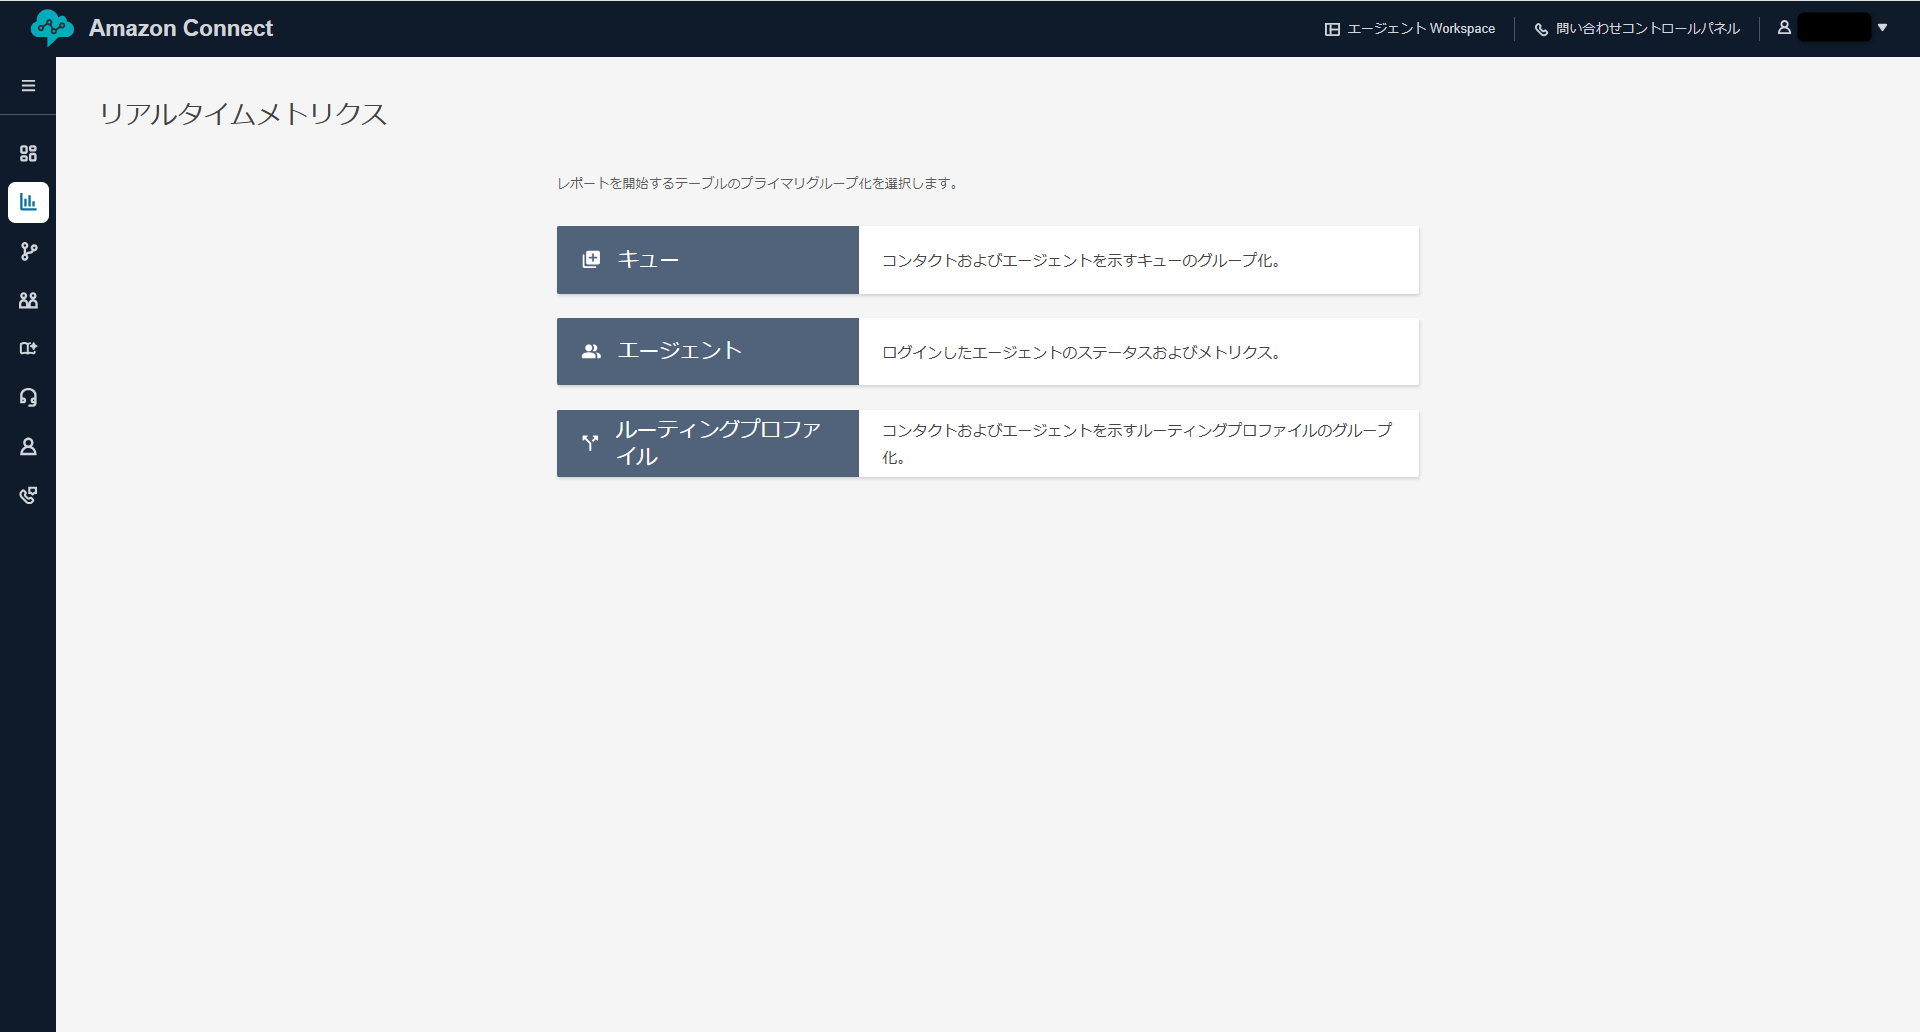
Task: Select the キュー grouping button
Action: click(x=707, y=260)
